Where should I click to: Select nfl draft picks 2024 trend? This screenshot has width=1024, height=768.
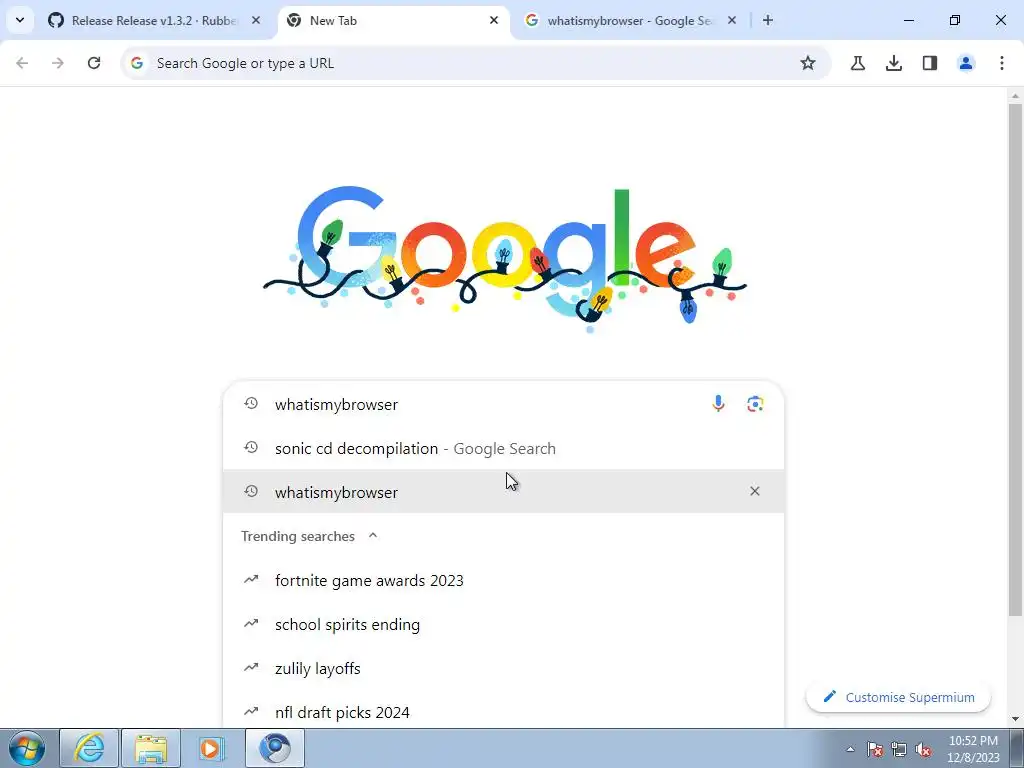click(504, 712)
